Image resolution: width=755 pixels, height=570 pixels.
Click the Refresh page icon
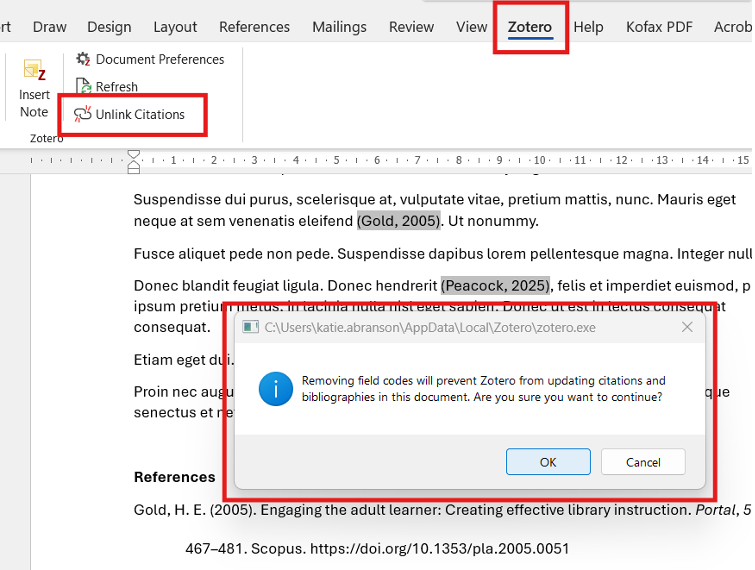pos(83,87)
